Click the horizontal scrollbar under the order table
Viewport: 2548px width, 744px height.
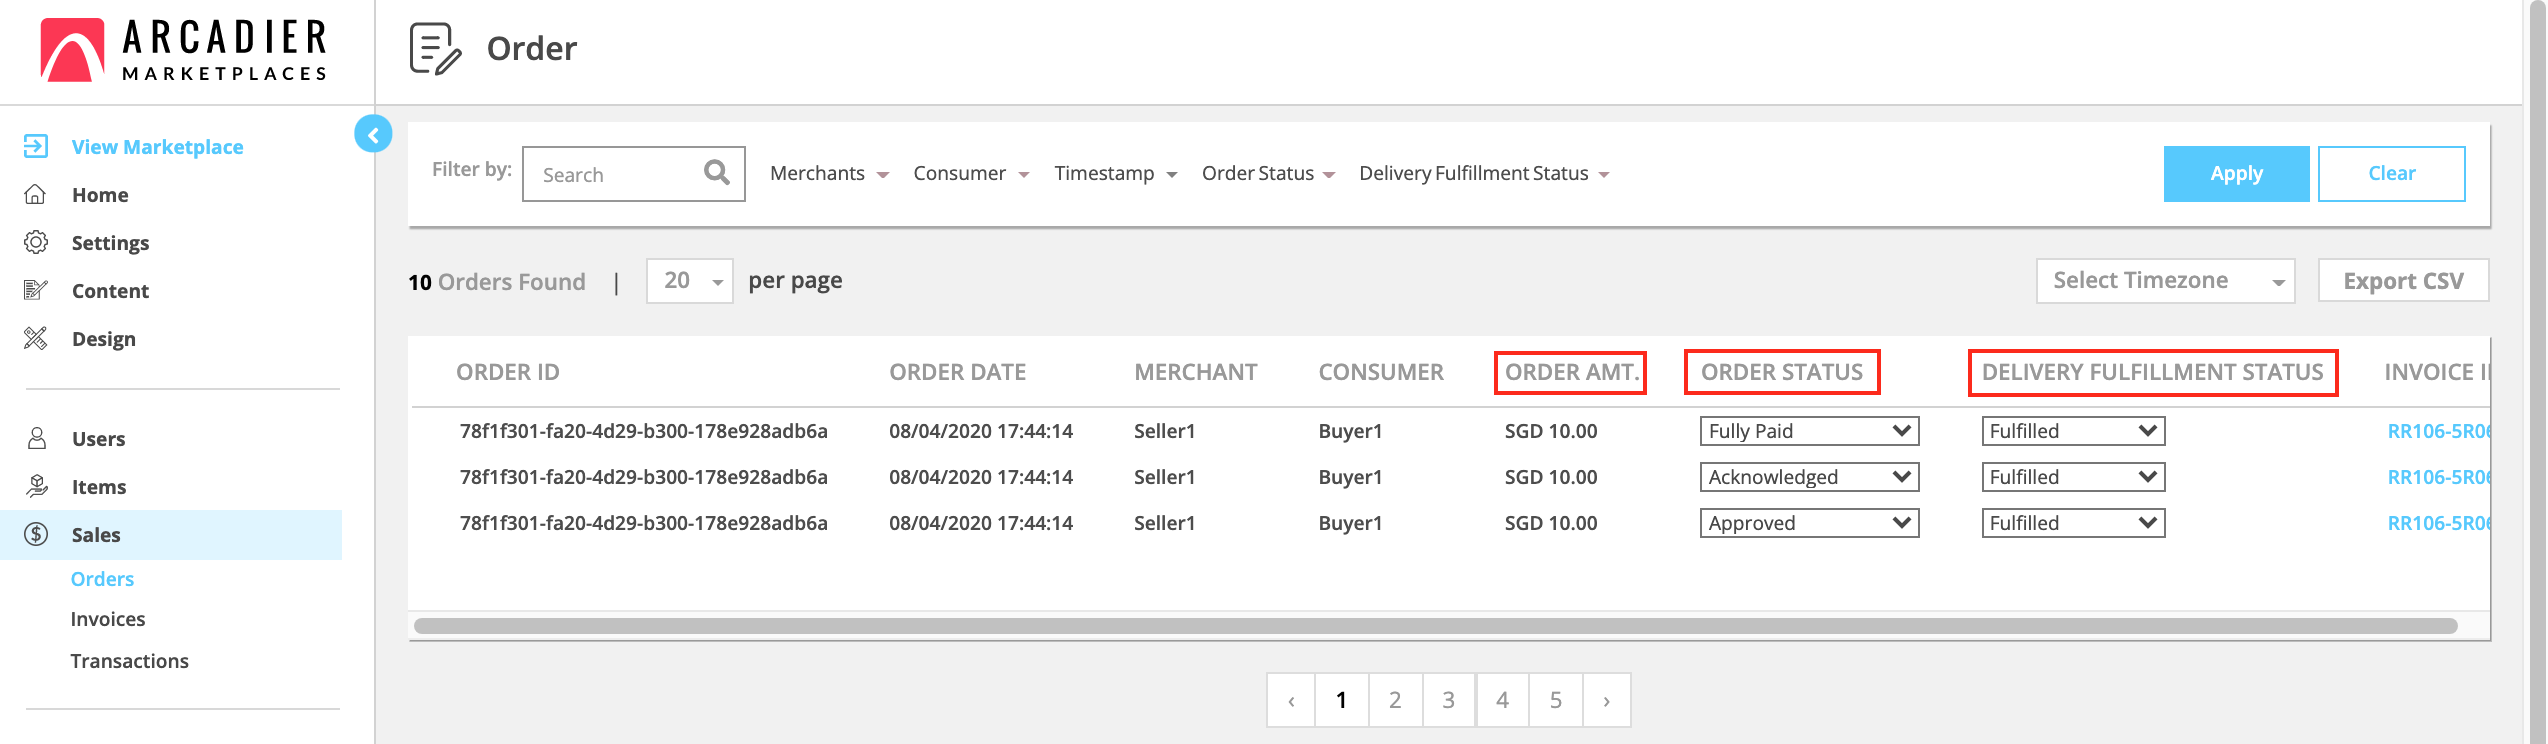coord(1435,626)
